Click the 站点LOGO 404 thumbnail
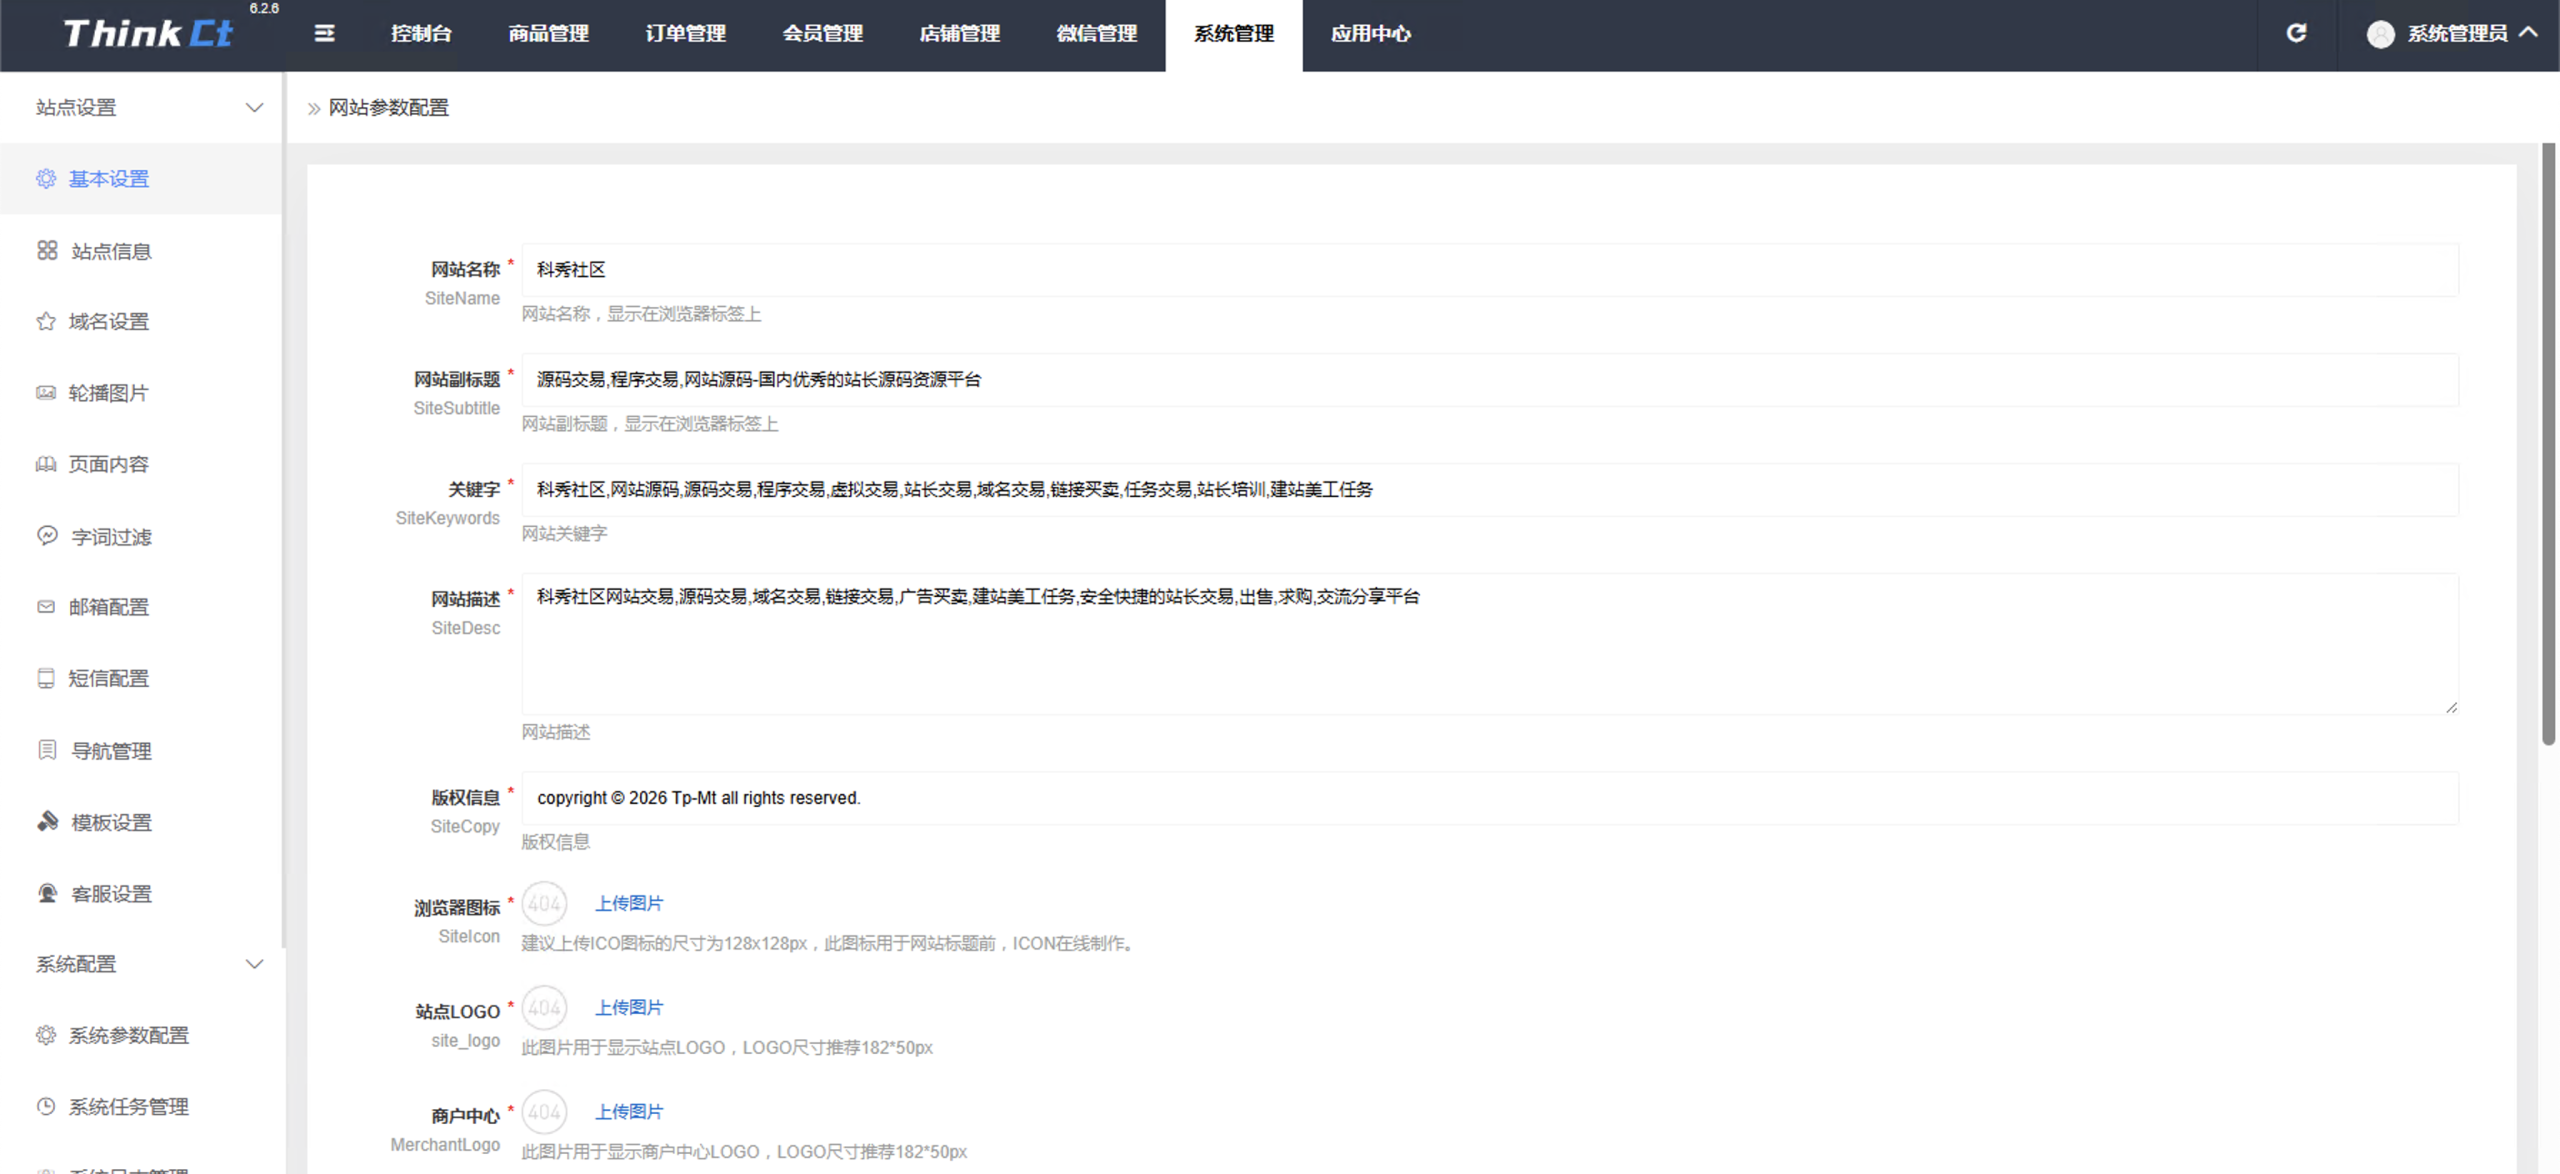Image resolution: width=2560 pixels, height=1174 pixels. tap(544, 1008)
